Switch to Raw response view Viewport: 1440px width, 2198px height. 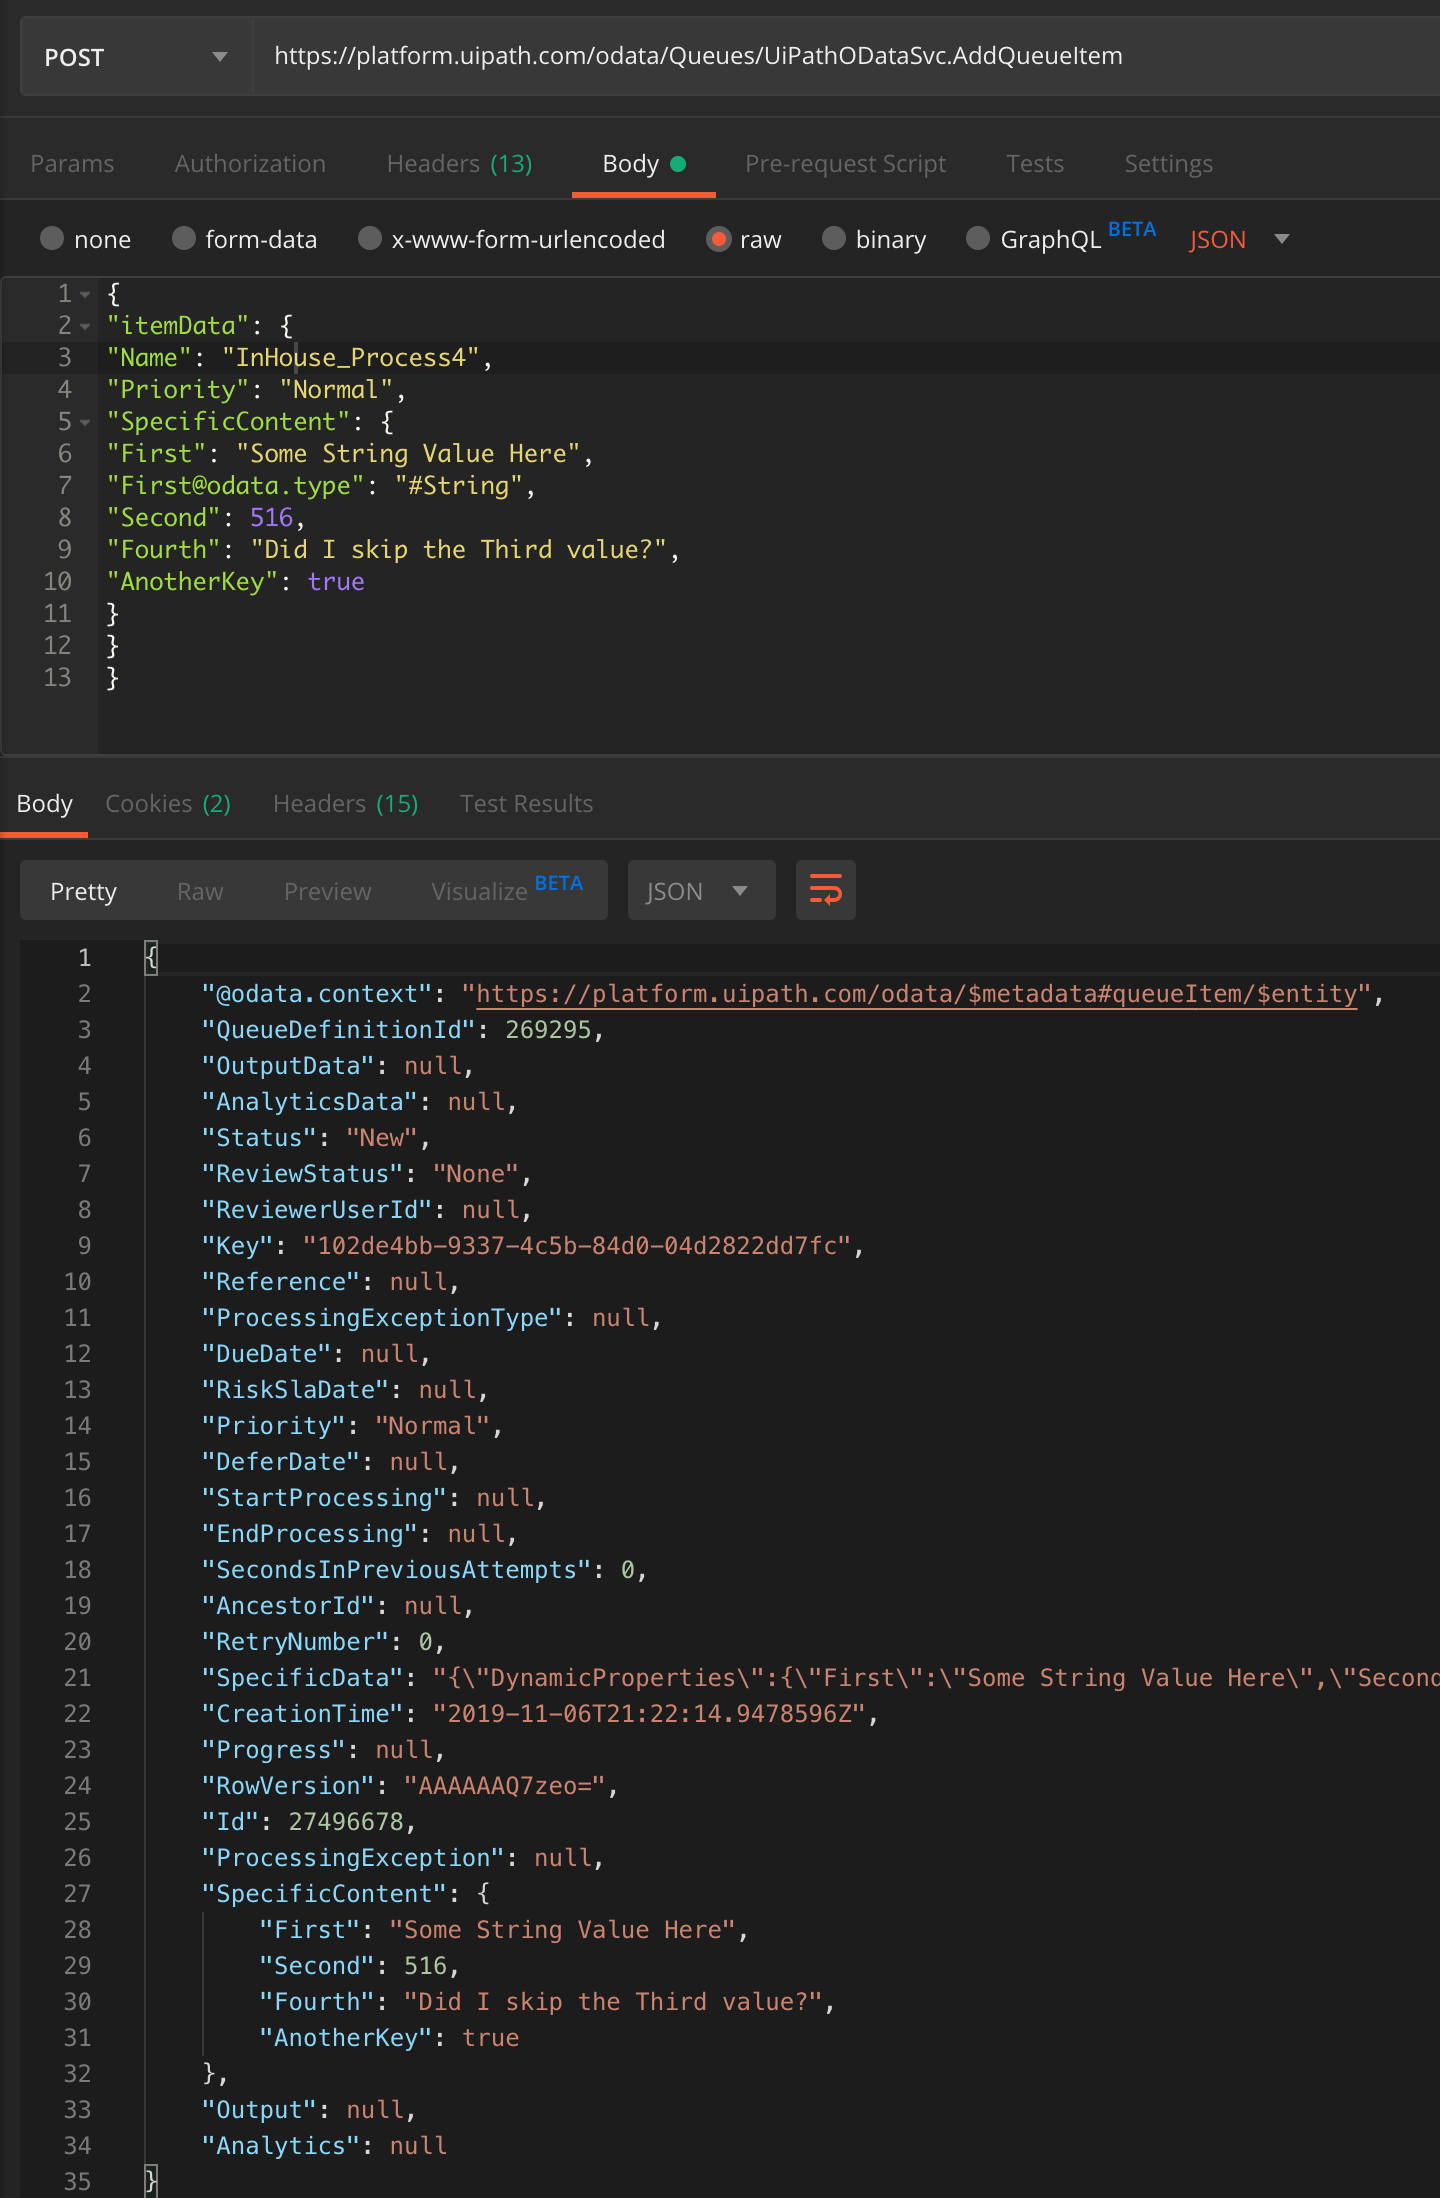[x=200, y=891]
